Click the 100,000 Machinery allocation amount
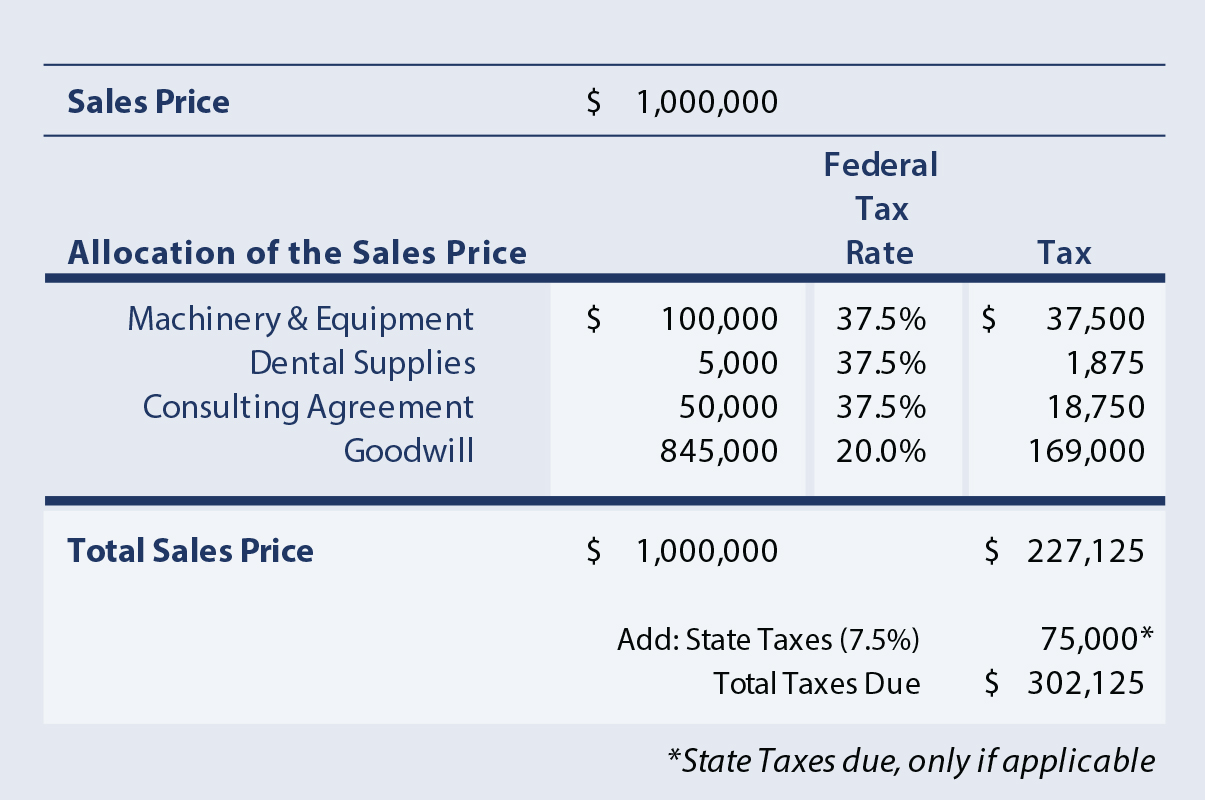 pyautogui.click(x=719, y=319)
